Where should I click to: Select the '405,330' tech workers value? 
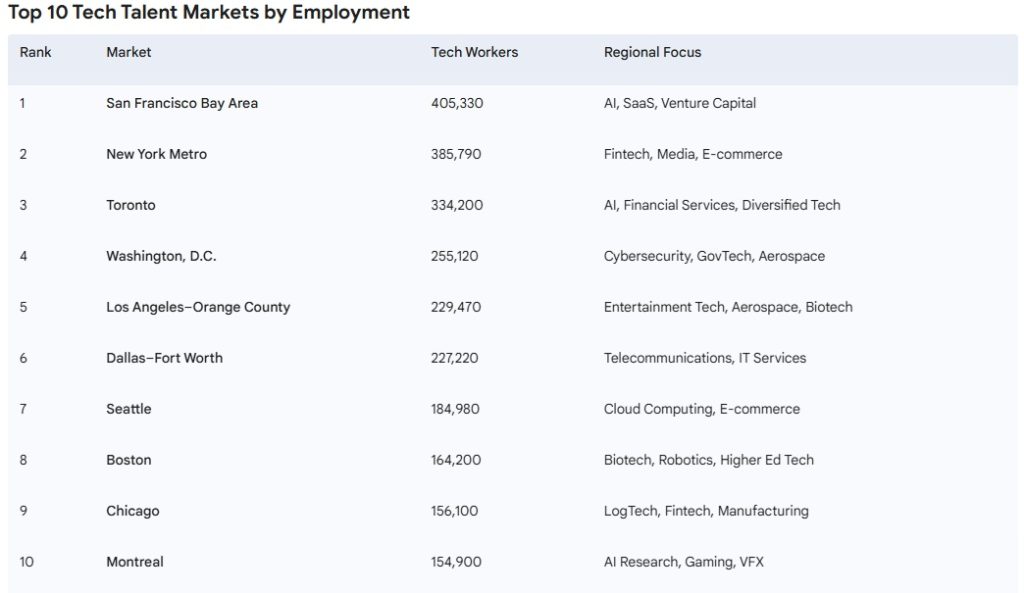pyautogui.click(x=457, y=103)
